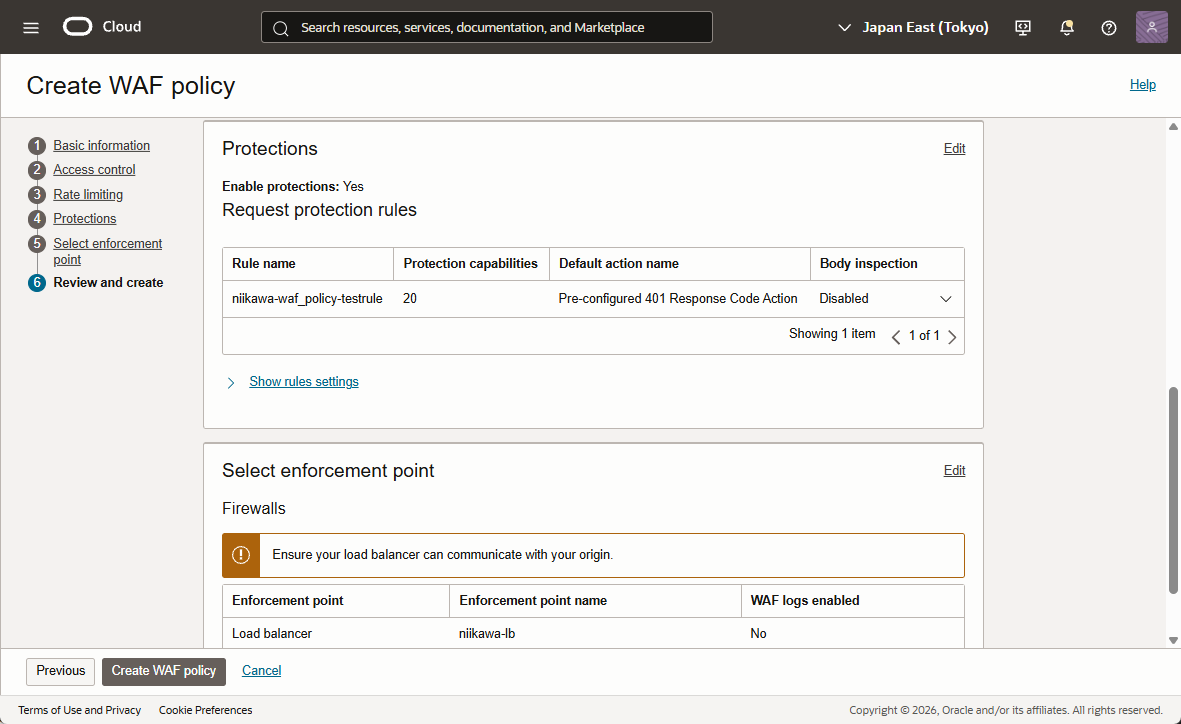Click the Previous button

(x=61, y=671)
